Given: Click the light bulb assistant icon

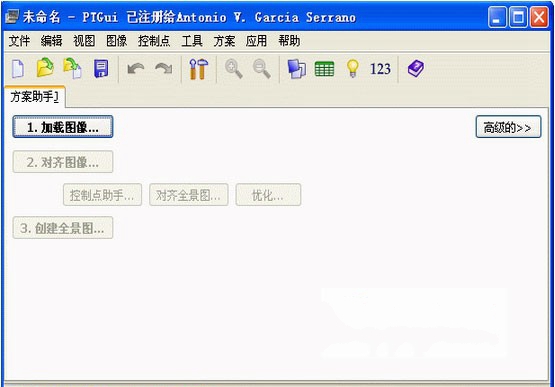Looking at the screenshot, I should [353, 68].
